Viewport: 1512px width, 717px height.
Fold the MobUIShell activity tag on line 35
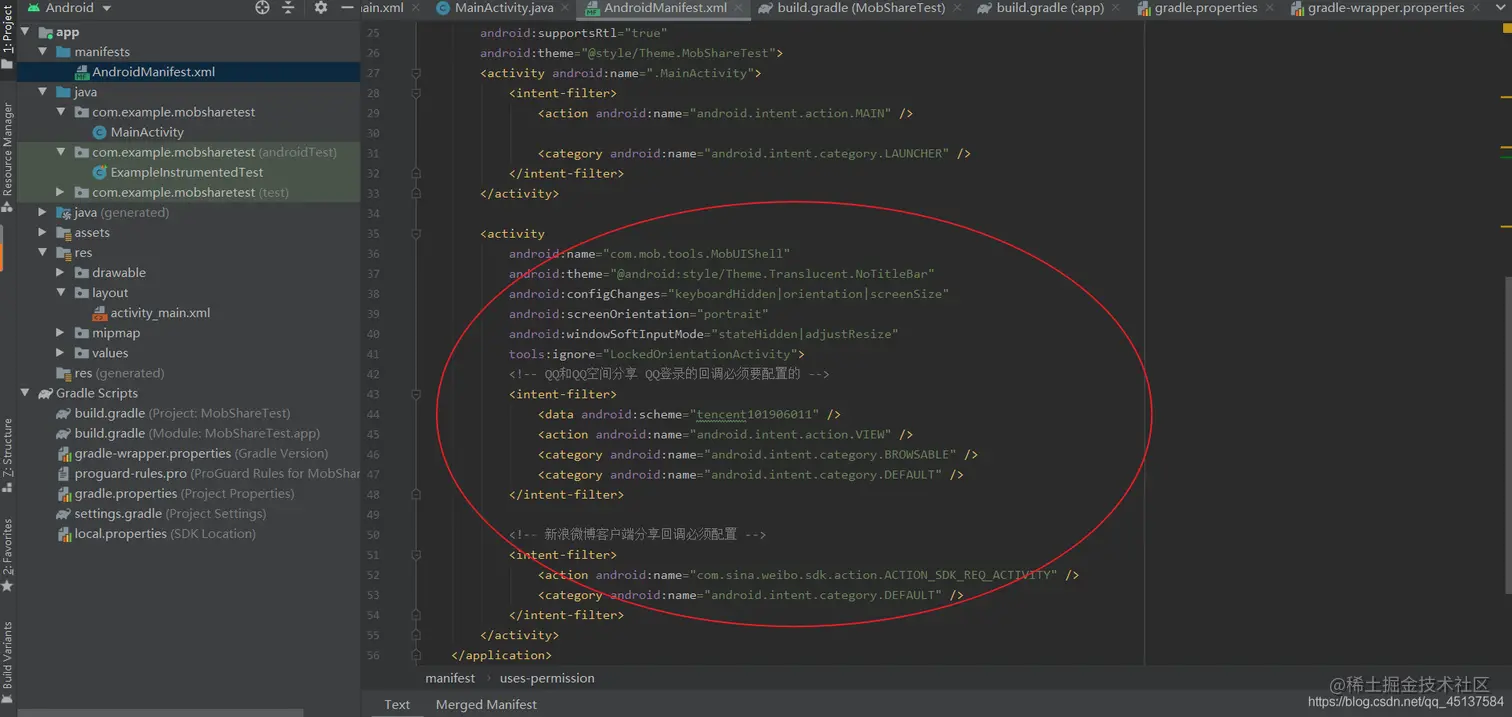pos(416,233)
